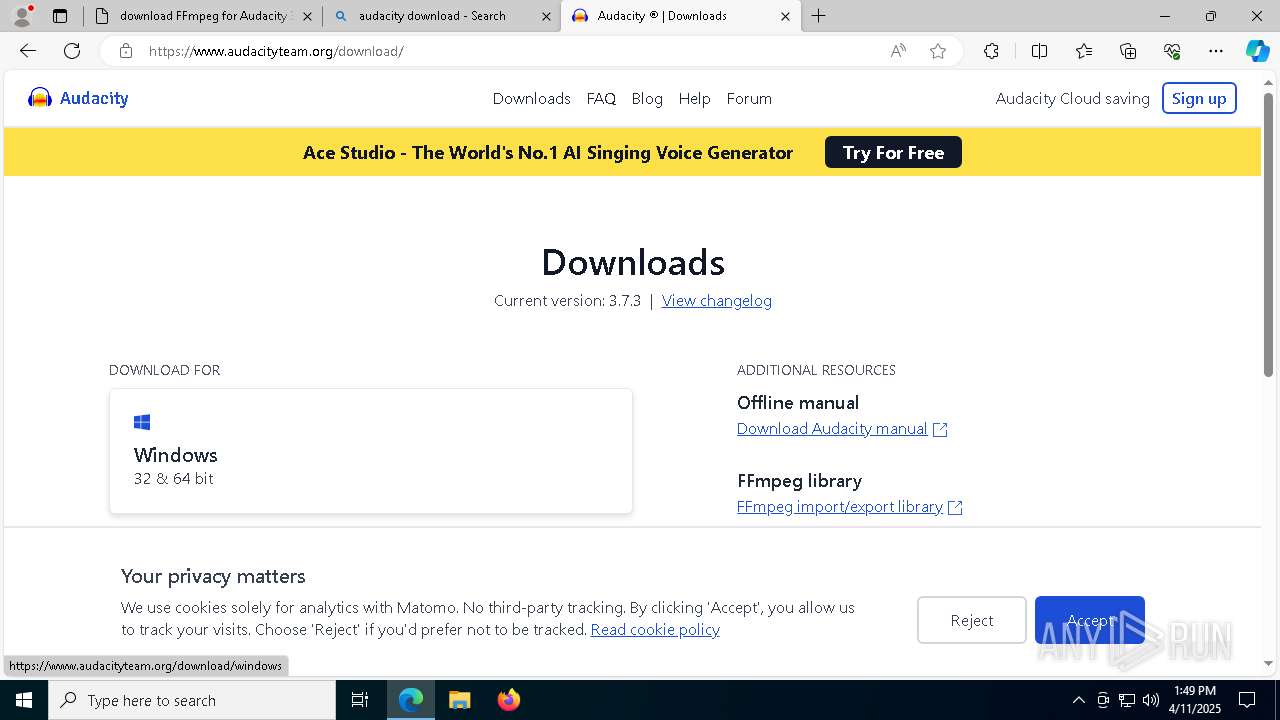This screenshot has height=720, width=1280.
Task: Activate Read aloud icon in address bar
Action: (x=898, y=51)
